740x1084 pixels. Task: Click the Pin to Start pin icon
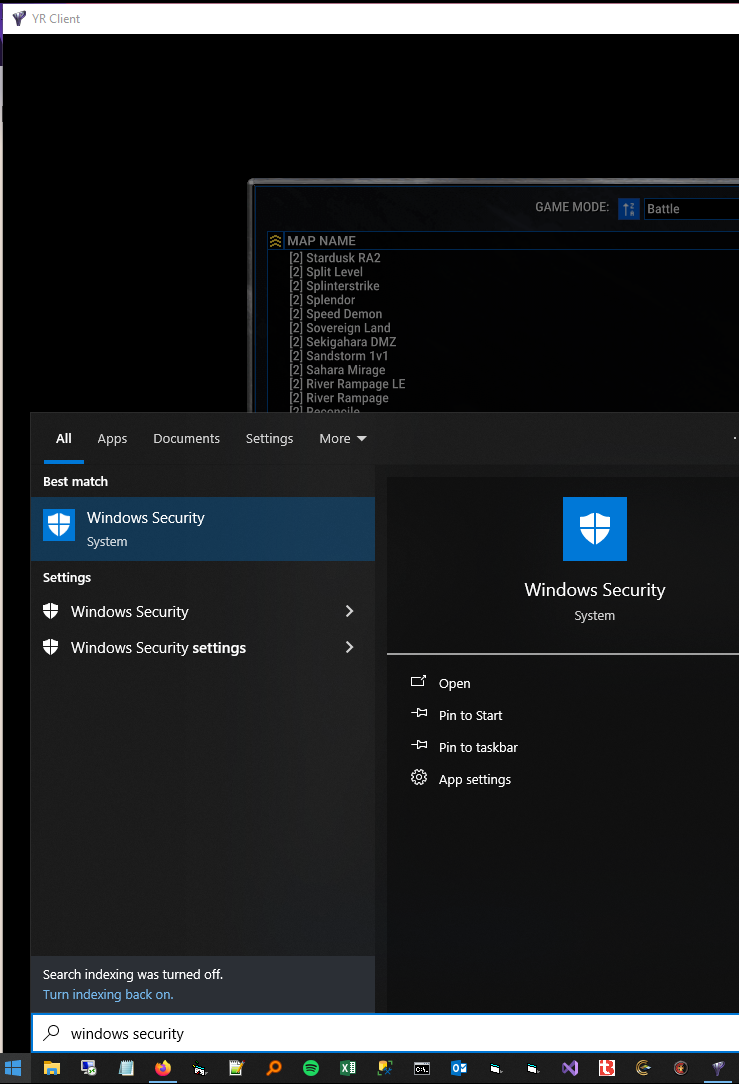pyautogui.click(x=418, y=713)
